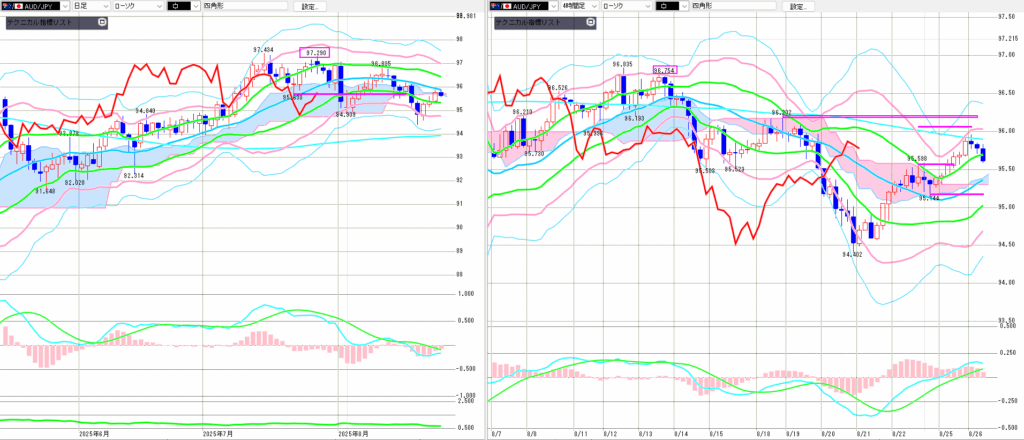
Task: Click the boxed 96.754 price label
Action: tap(665, 69)
